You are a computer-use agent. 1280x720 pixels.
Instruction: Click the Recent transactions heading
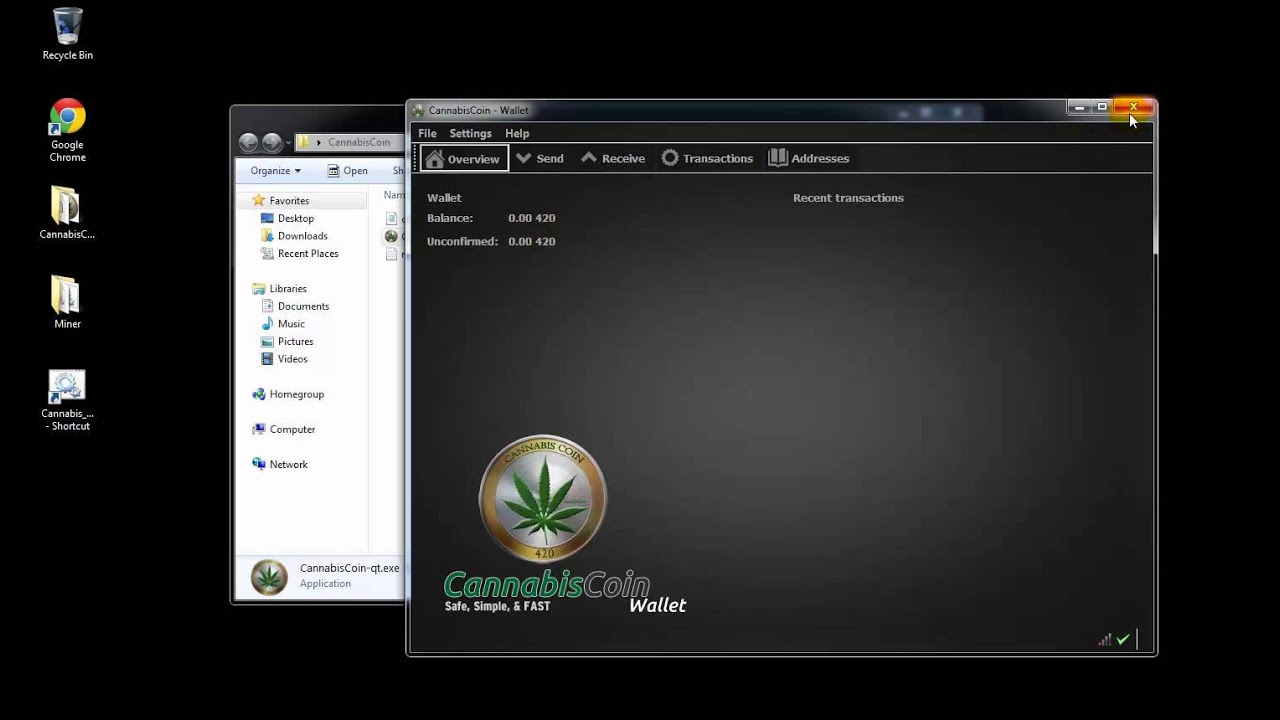pyautogui.click(x=848, y=198)
